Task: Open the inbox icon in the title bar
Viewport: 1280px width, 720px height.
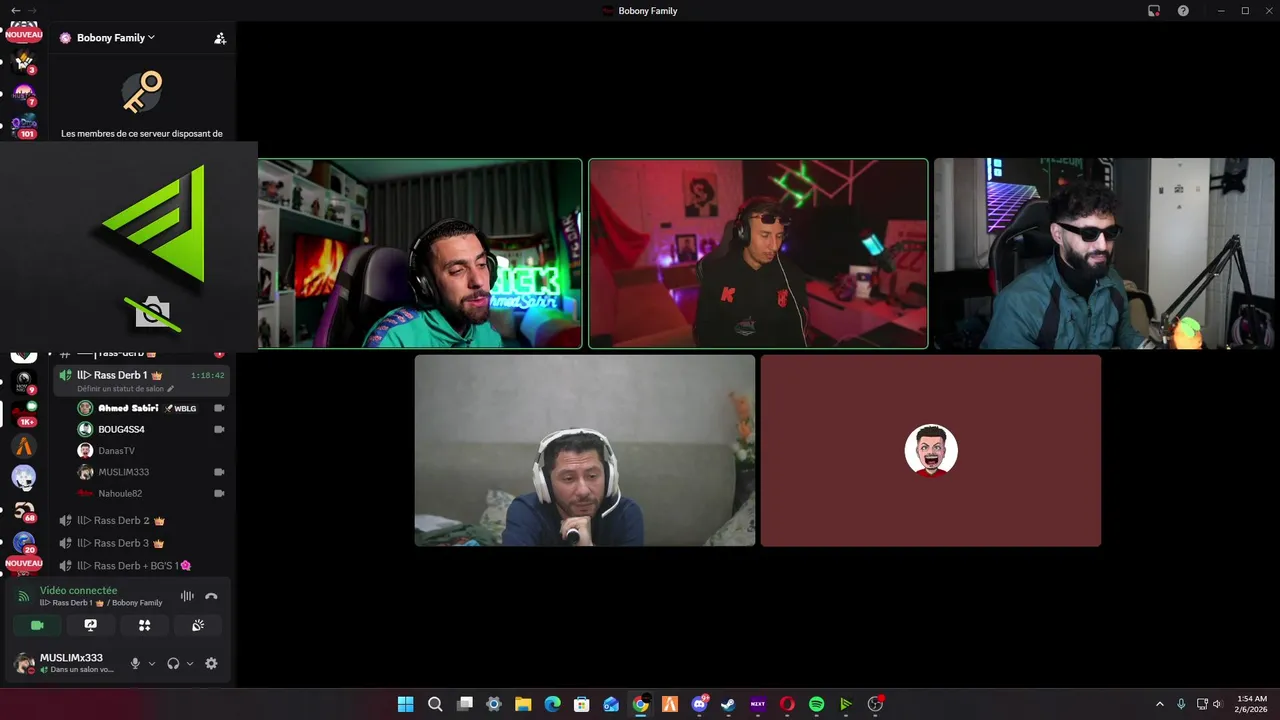Action: (x=1154, y=10)
